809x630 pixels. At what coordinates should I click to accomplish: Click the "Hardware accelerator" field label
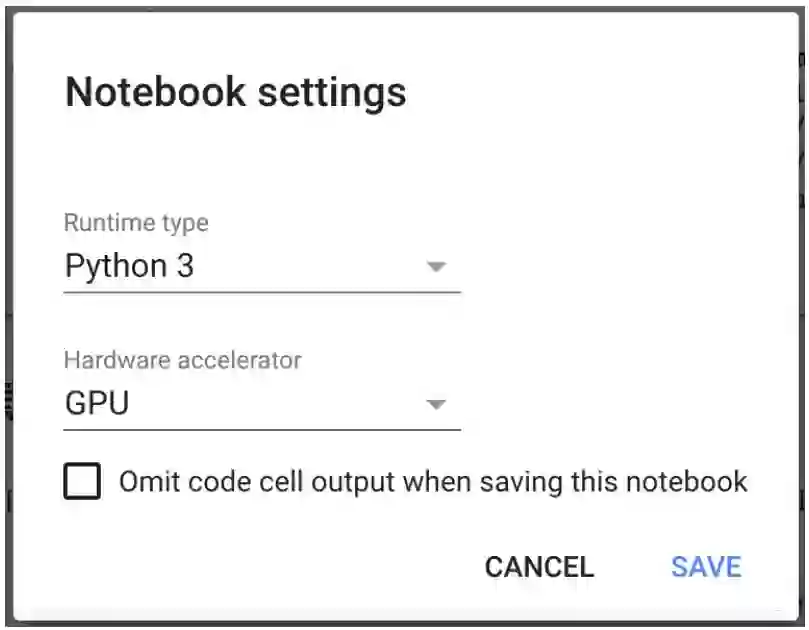pyautogui.click(x=182, y=360)
